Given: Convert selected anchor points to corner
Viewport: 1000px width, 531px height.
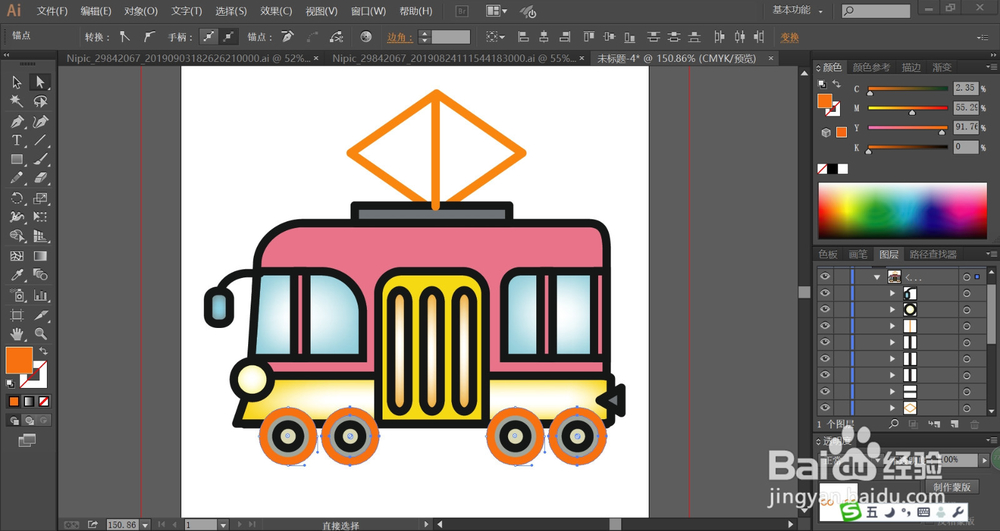Looking at the screenshot, I should (x=124, y=37).
